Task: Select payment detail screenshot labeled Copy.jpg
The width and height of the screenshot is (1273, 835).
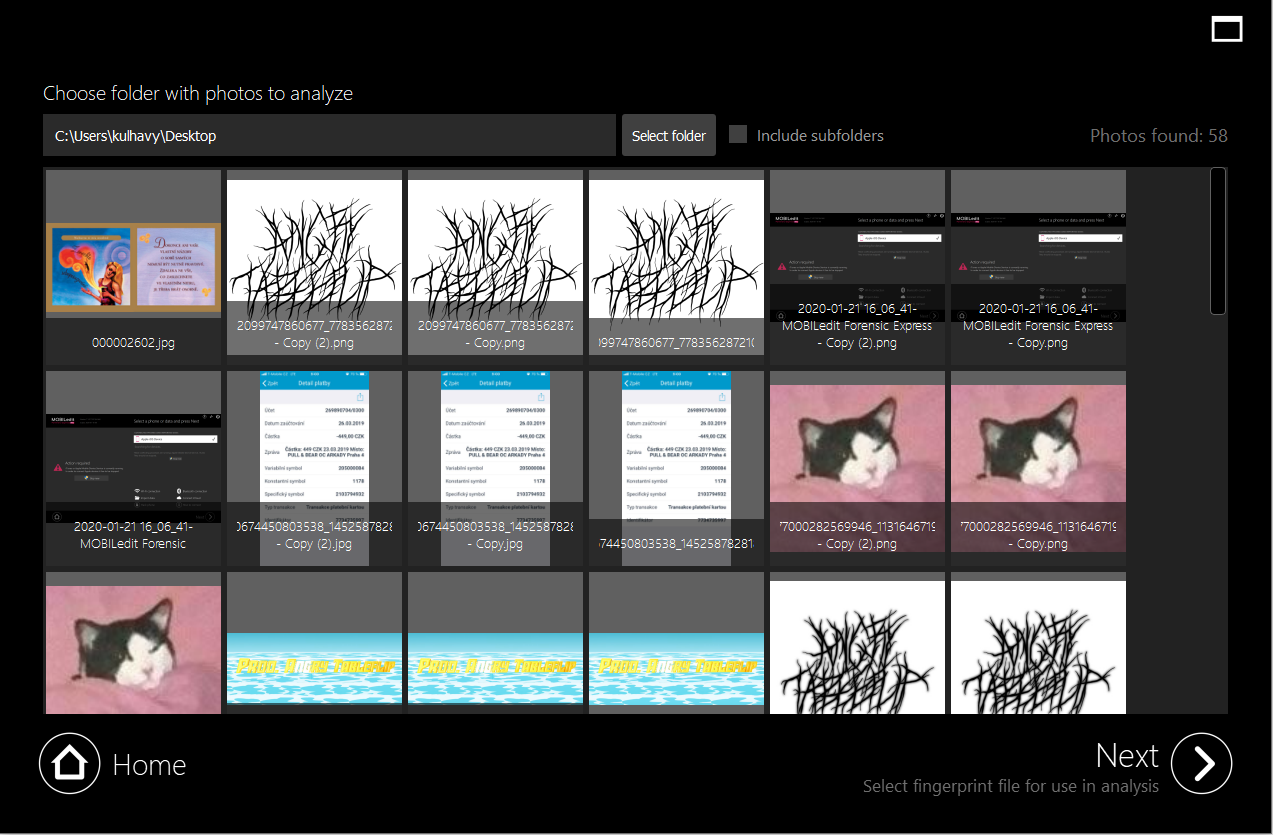Action: pos(495,467)
